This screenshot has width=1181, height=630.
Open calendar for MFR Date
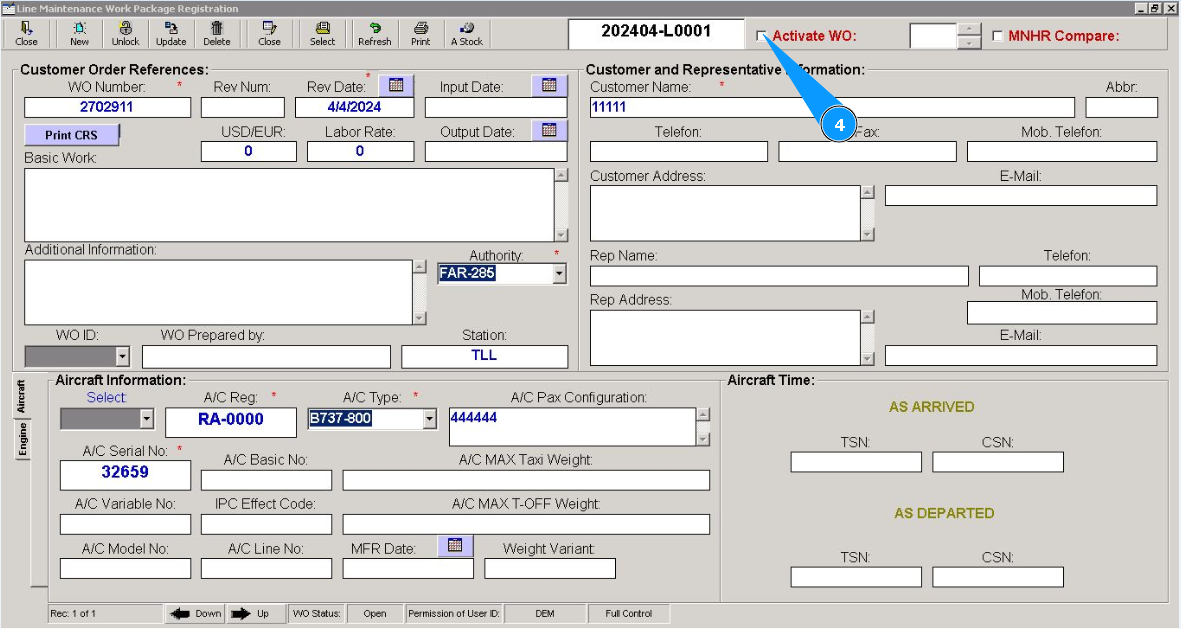455,545
